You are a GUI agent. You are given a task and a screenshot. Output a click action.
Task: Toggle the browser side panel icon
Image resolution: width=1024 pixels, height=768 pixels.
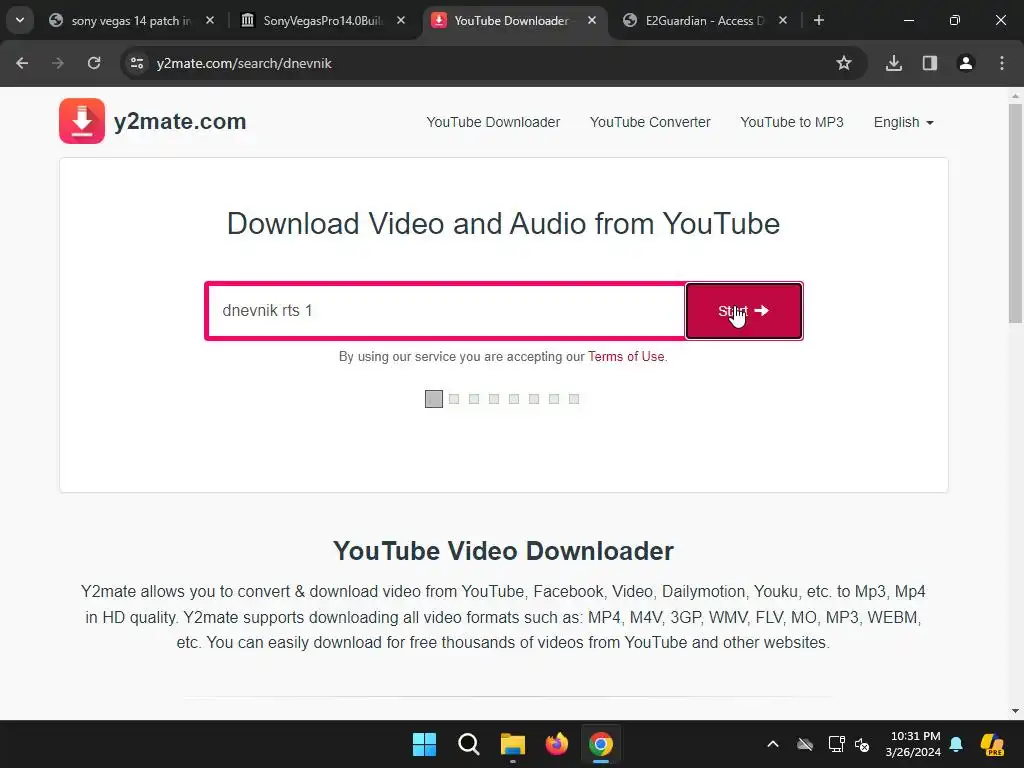click(x=930, y=63)
